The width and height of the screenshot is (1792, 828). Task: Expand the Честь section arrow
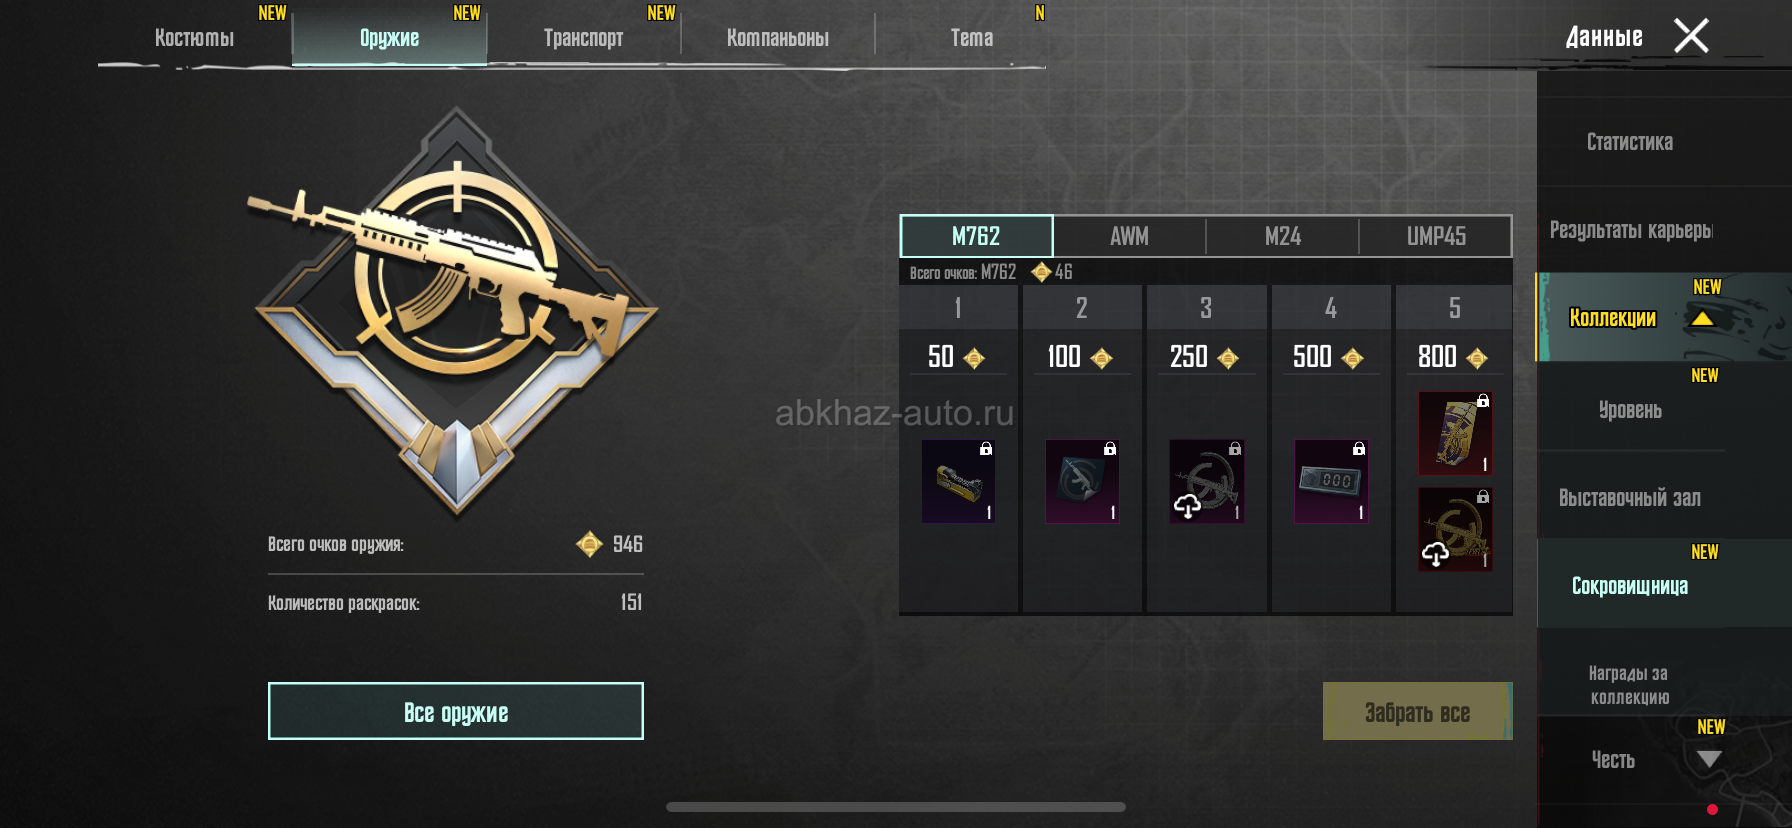click(1709, 759)
